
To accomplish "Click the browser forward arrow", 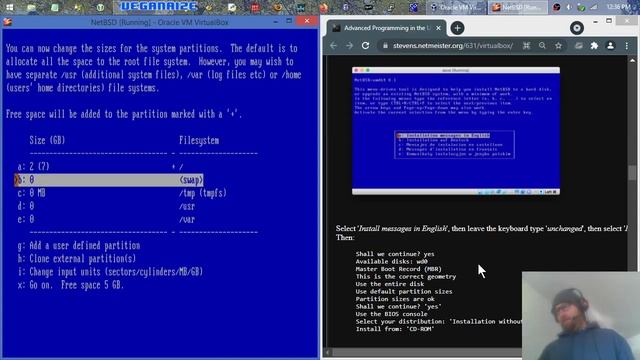I will coord(349,46).
